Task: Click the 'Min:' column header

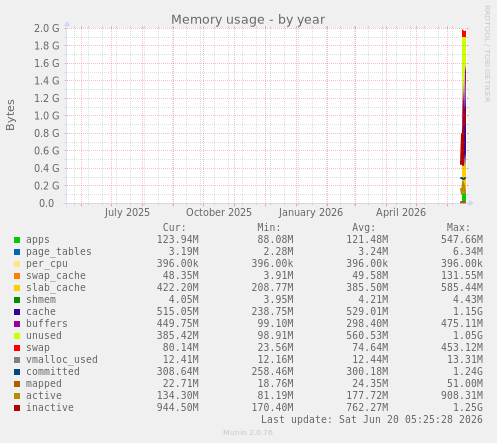Action: [269, 228]
